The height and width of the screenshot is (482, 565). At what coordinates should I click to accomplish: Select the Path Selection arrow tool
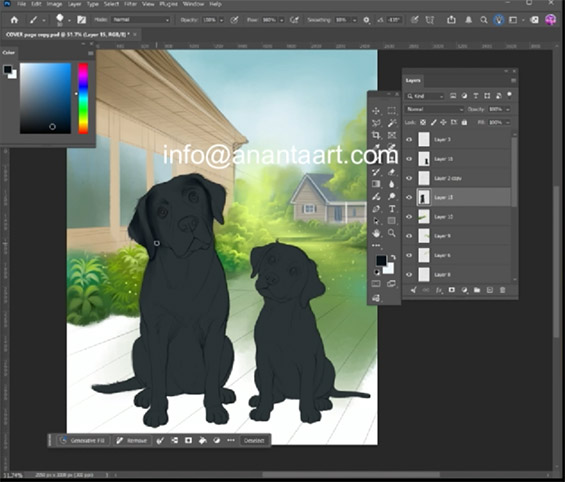[x=376, y=221]
